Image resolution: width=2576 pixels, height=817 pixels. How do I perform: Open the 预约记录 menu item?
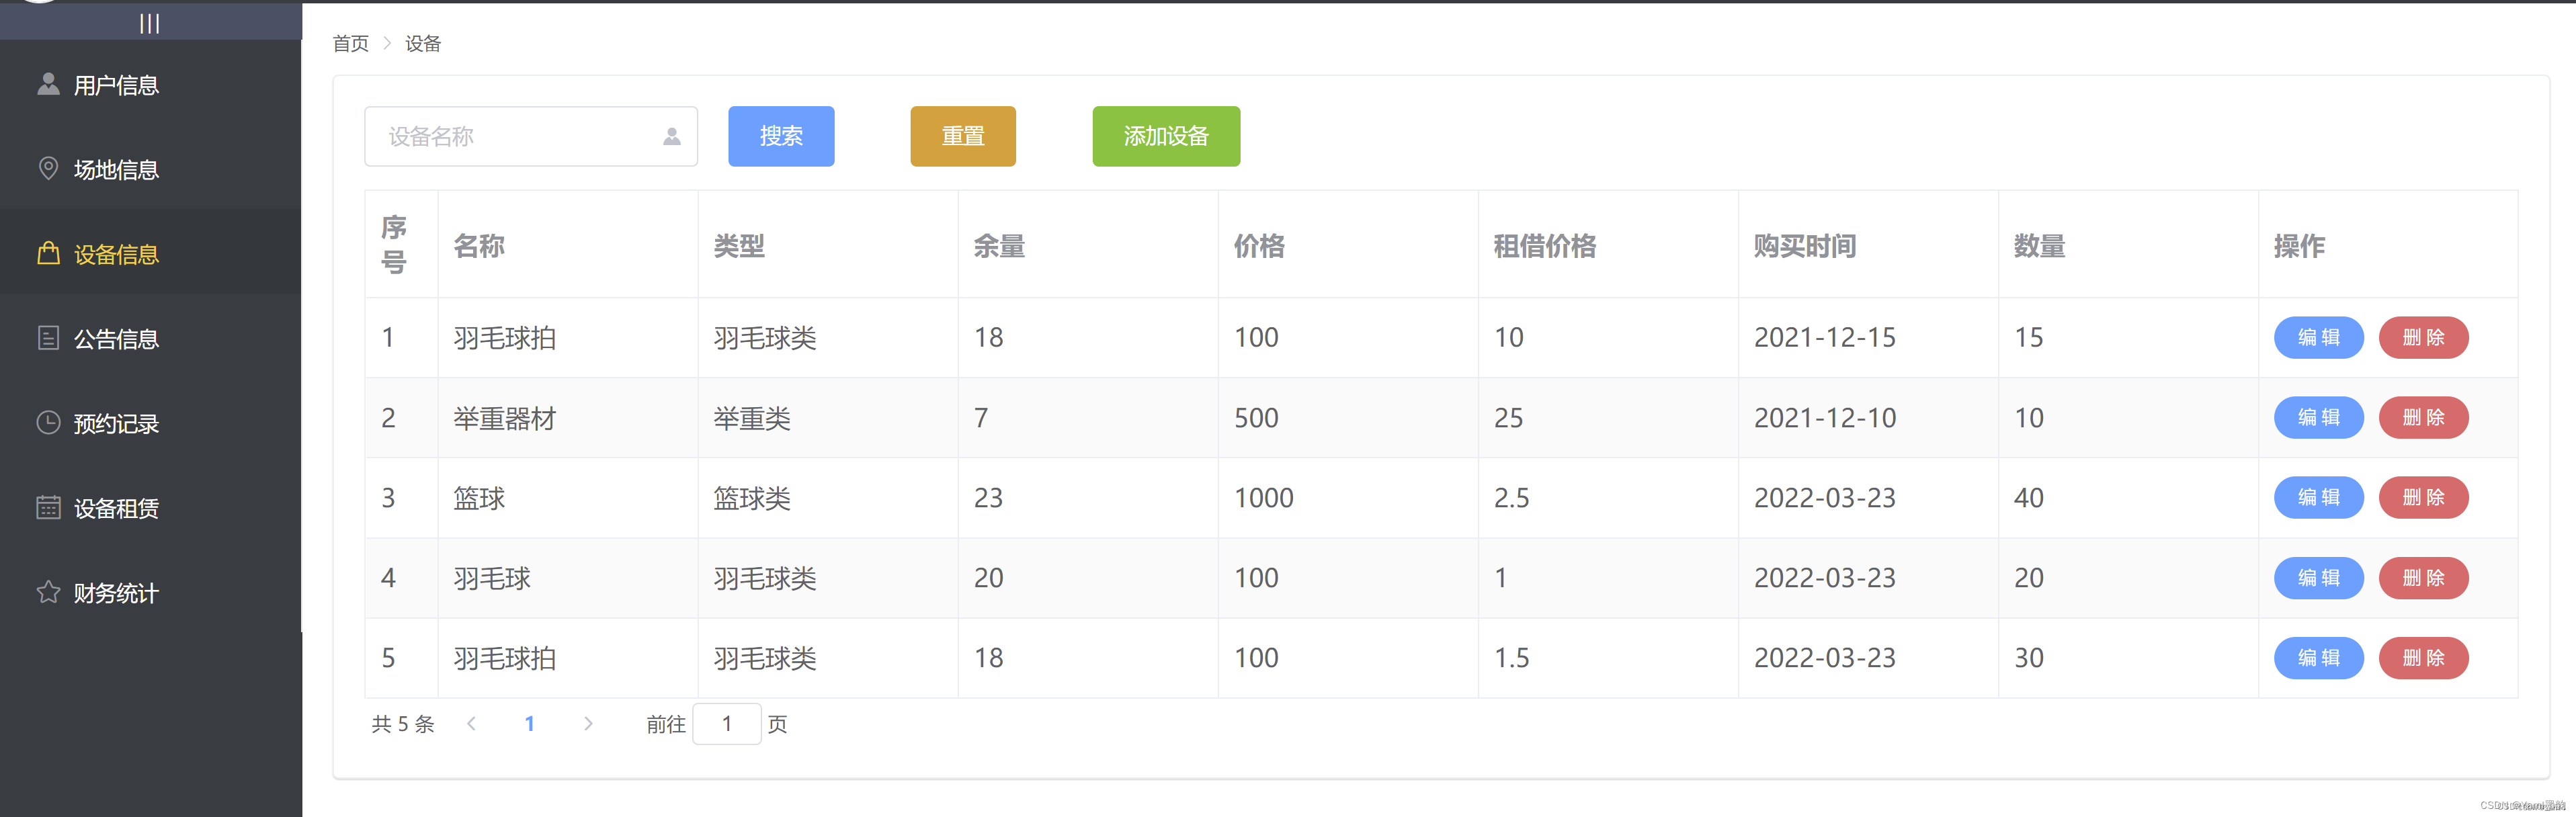pyautogui.click(x=116, y=423)
